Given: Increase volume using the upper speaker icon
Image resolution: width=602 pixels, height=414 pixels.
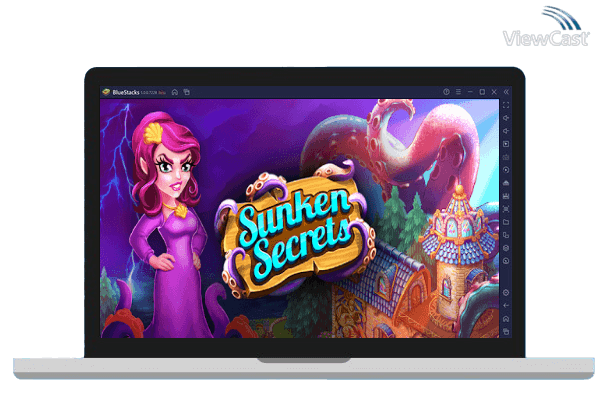Looking at the screenshot, I should [x=506, y=118].
